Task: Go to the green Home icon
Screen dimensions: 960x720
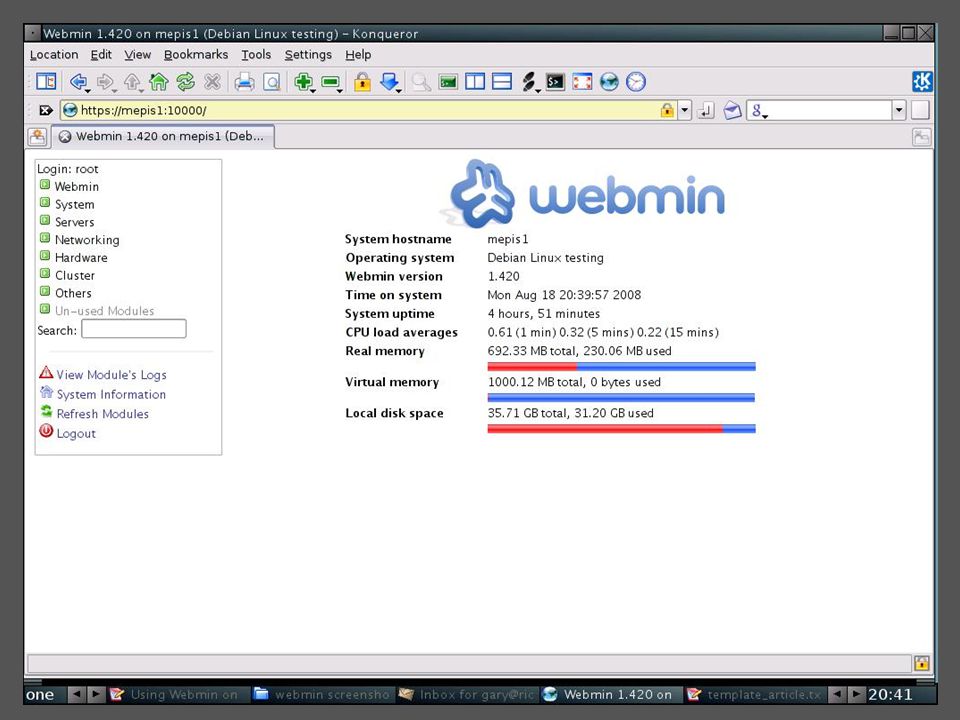Action: pos(159,81)
